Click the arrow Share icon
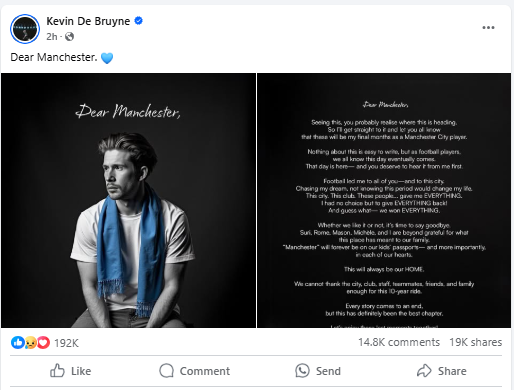 tap(424, 371)
